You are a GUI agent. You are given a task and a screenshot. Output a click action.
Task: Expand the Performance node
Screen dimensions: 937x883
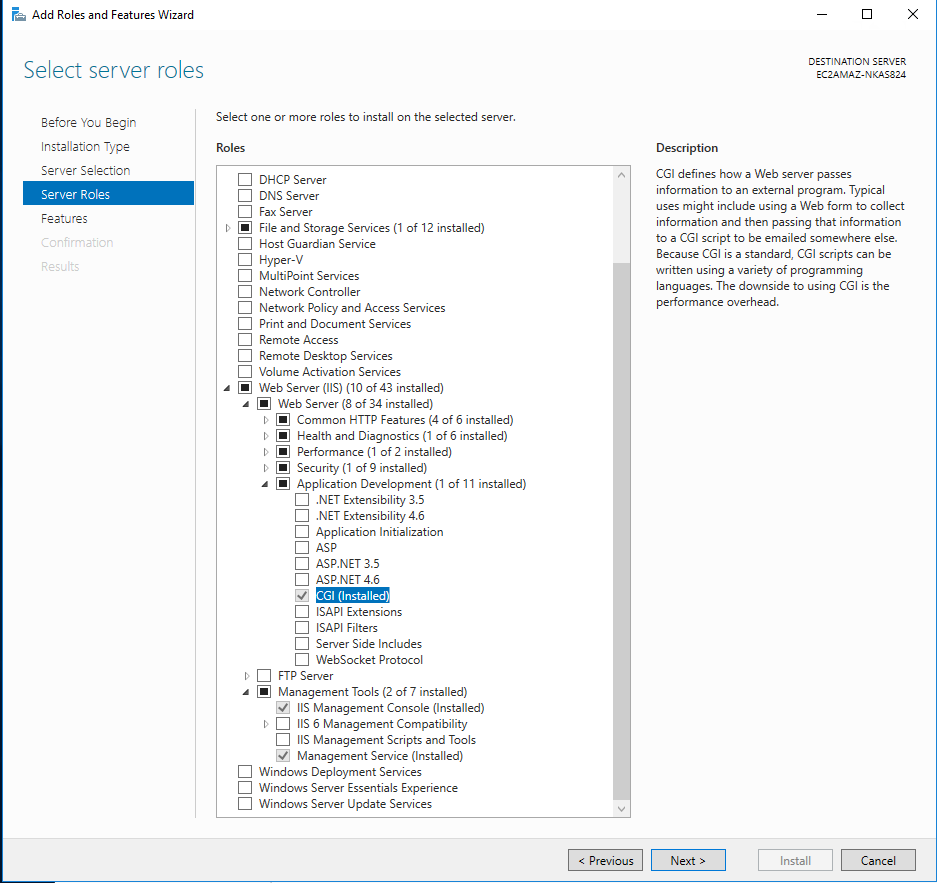266,452
